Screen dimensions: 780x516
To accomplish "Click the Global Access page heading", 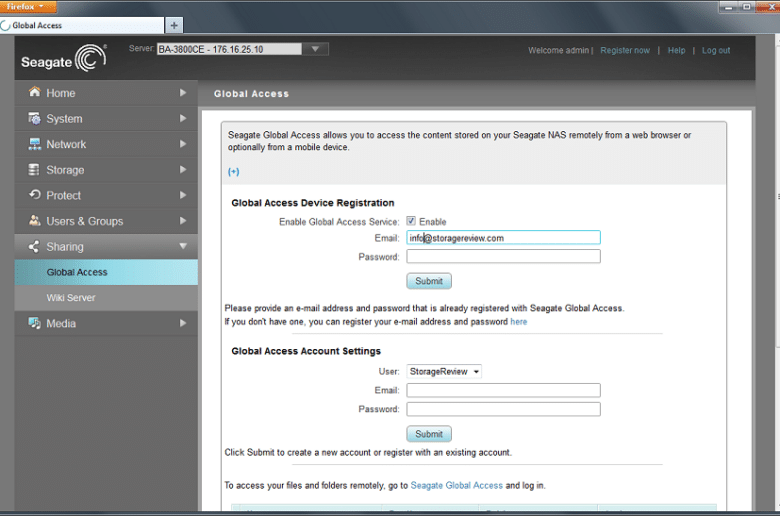I will tap(251, 94).
